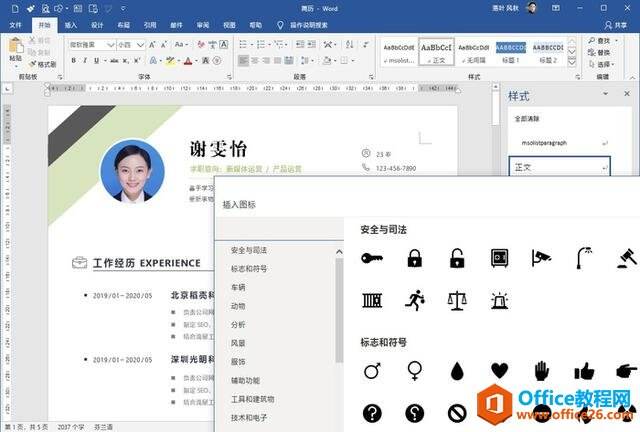The width and height of the screenshot is (640, 432).
Task: Switch to the 插入 ribbon tab
Action: tap(70, 23)
